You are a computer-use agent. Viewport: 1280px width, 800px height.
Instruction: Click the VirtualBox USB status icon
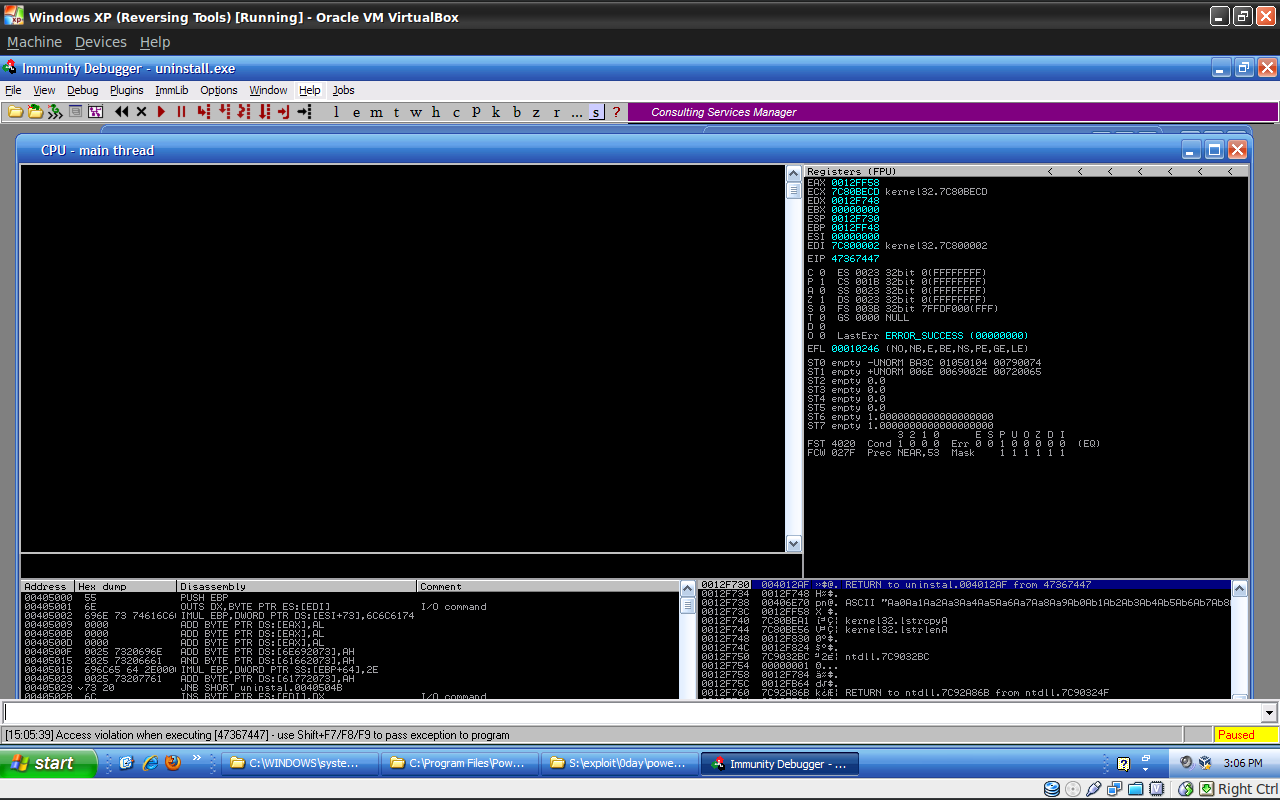1094,789
